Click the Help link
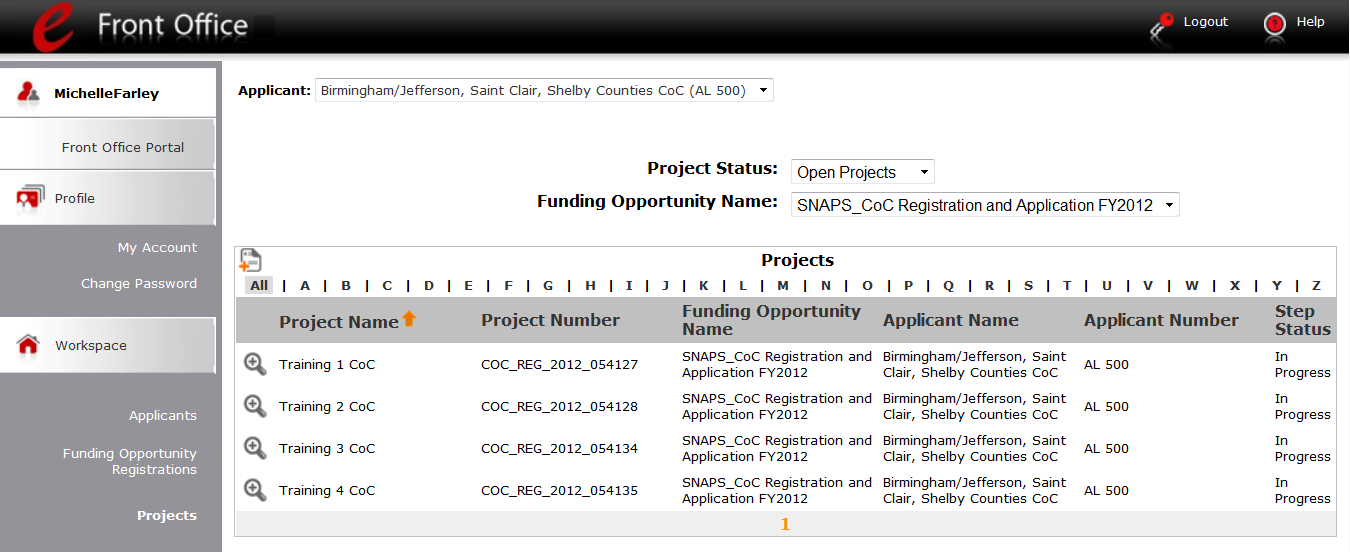Image resolution: width=1350 pixels, height=552 pixels. pyautogui.click(x=1310, y=21)
